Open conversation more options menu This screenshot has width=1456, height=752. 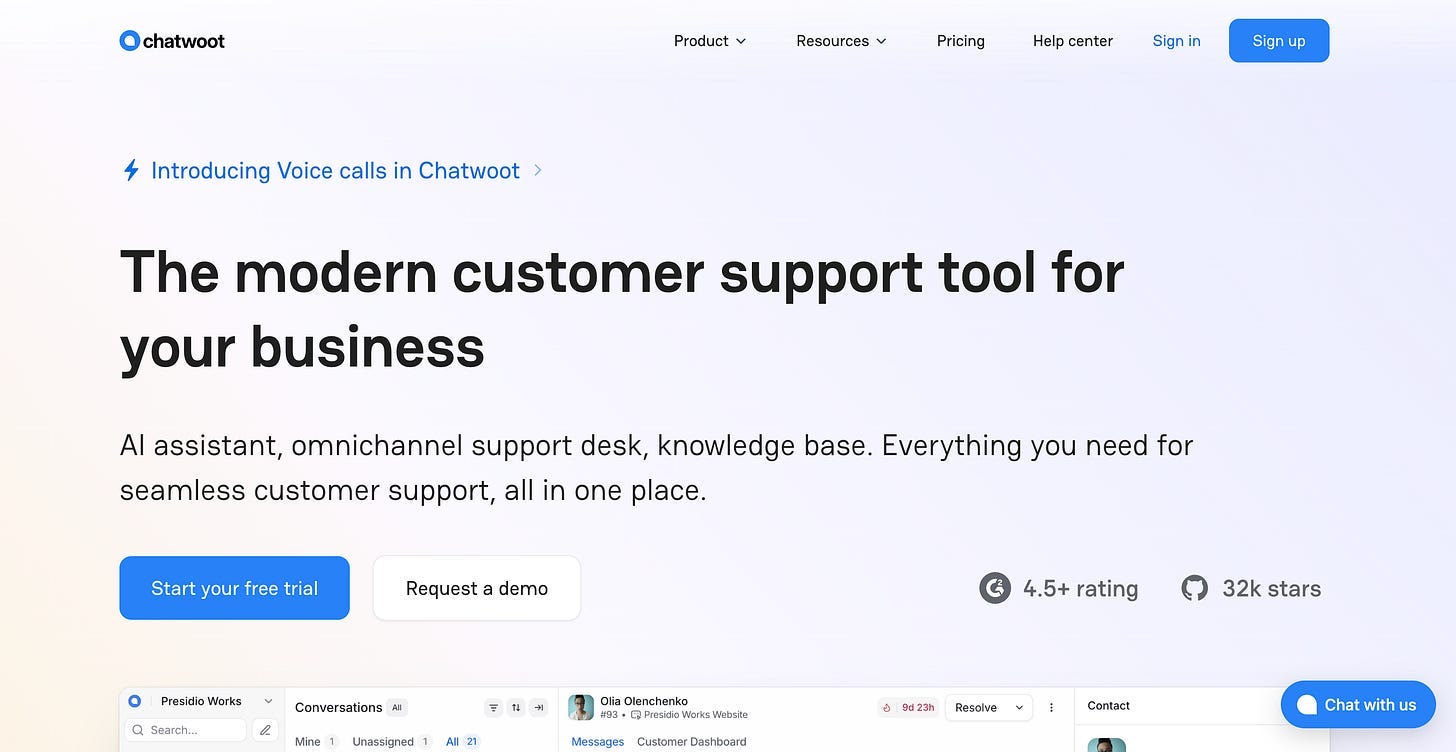click(1051, 707)
